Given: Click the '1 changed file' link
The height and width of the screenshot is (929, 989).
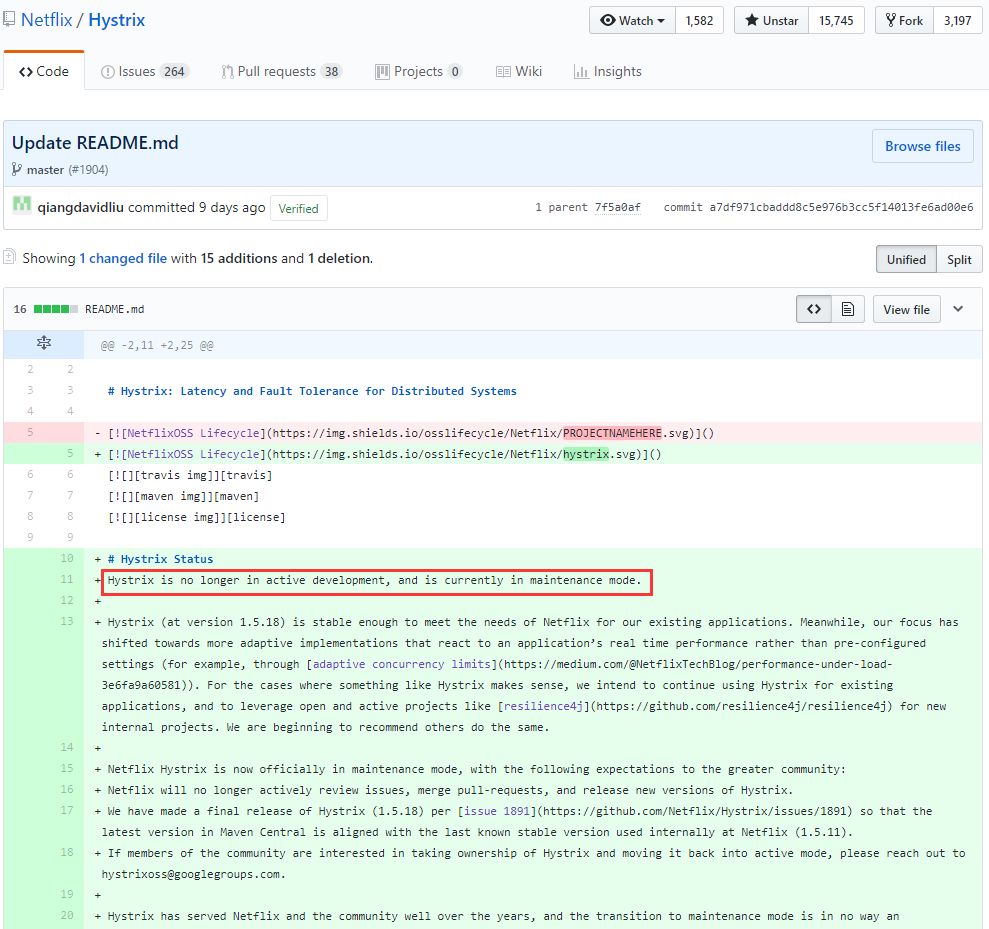Looking at the screenshot, I should pos(123,258).
